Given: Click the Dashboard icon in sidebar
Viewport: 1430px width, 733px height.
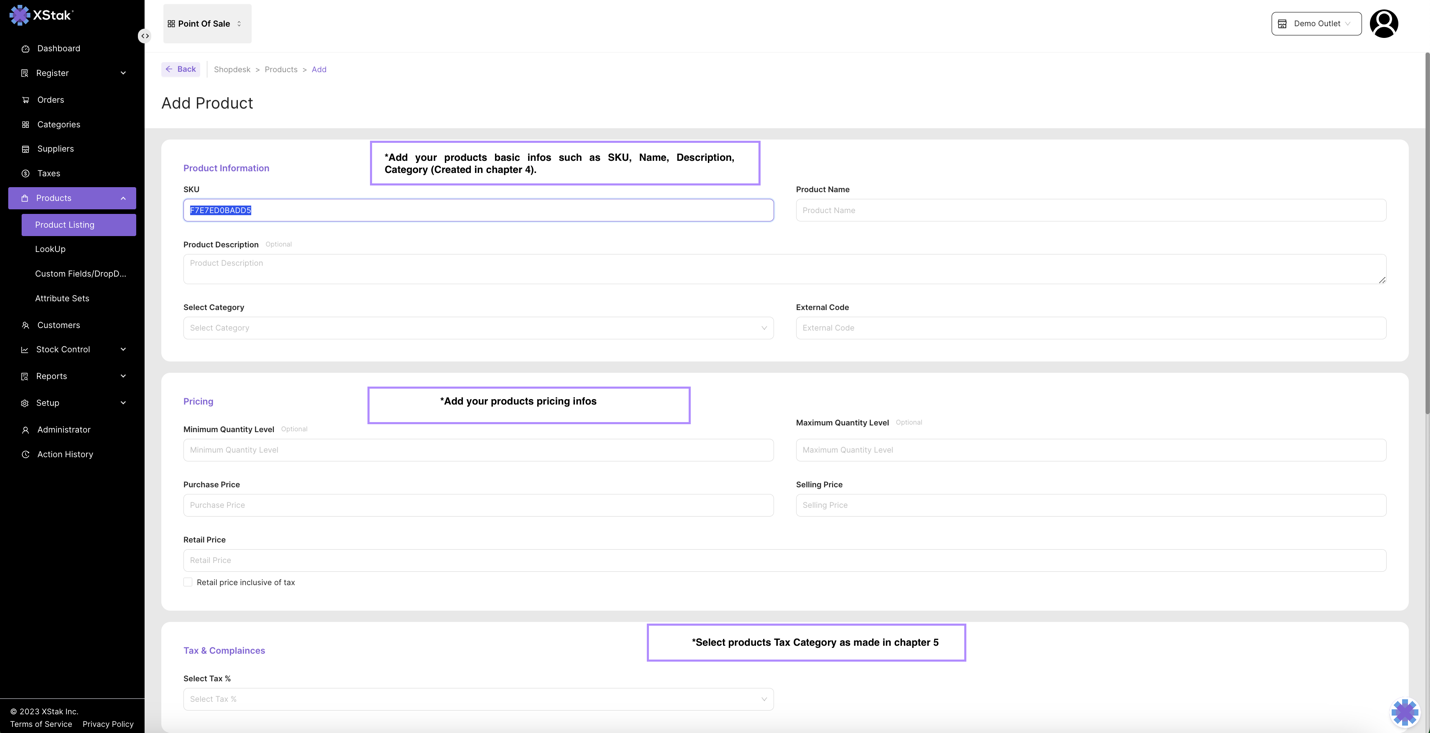Looking at the screenshot, I should [x=26, y=49].
